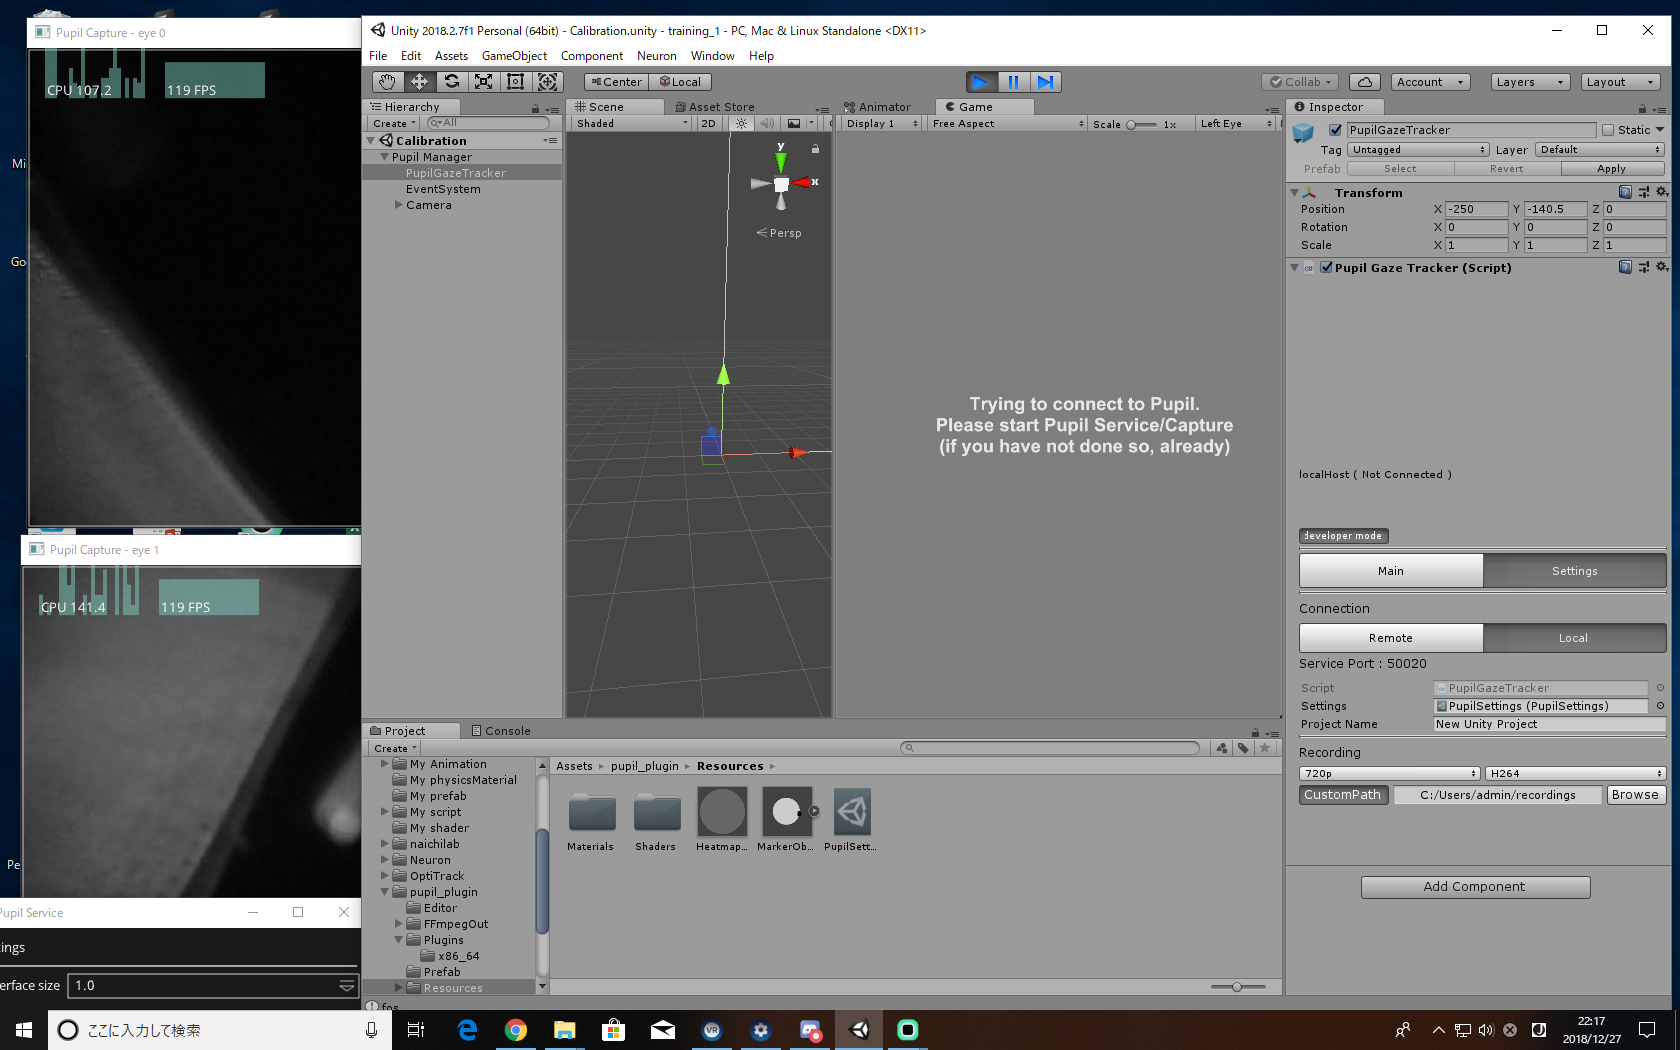Image resolution: width=1680 pixels, height=1050 pixels.
Task: Open Chrome from the taskbar
Action: pyautogui.click(x=516, y=1030)
